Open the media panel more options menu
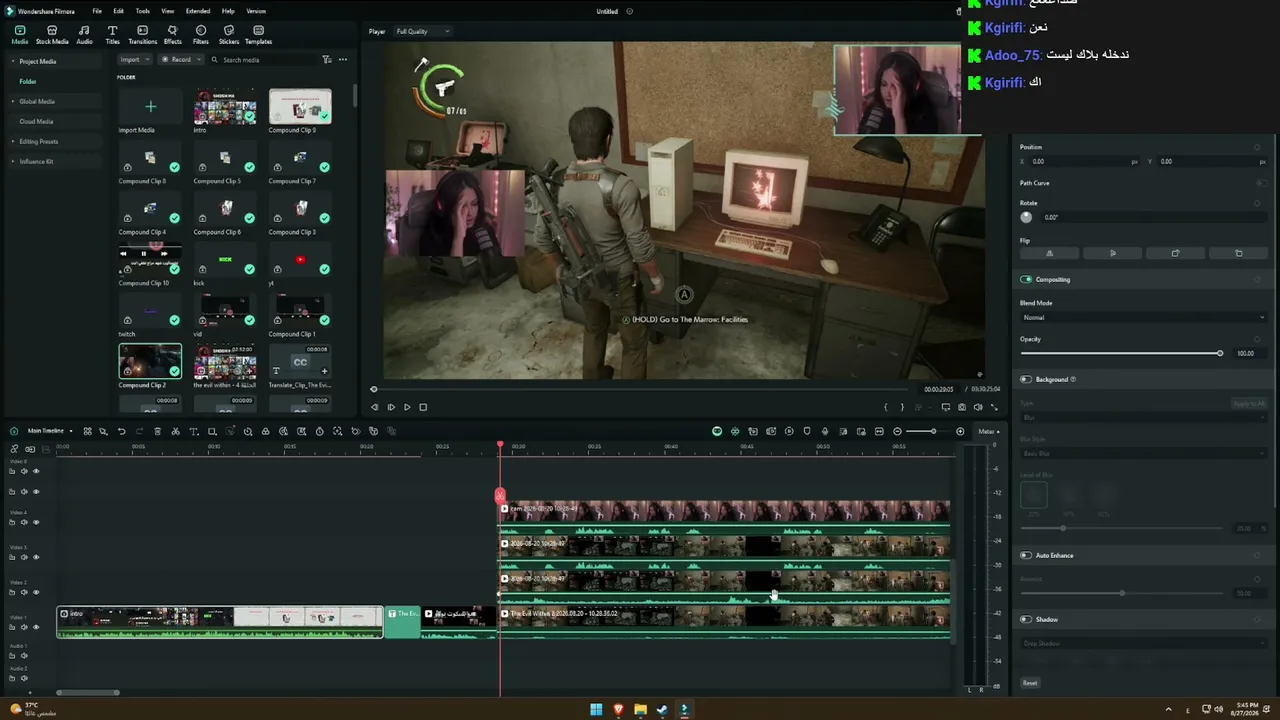Screen dimensions: 1280x720 [343, 60]
